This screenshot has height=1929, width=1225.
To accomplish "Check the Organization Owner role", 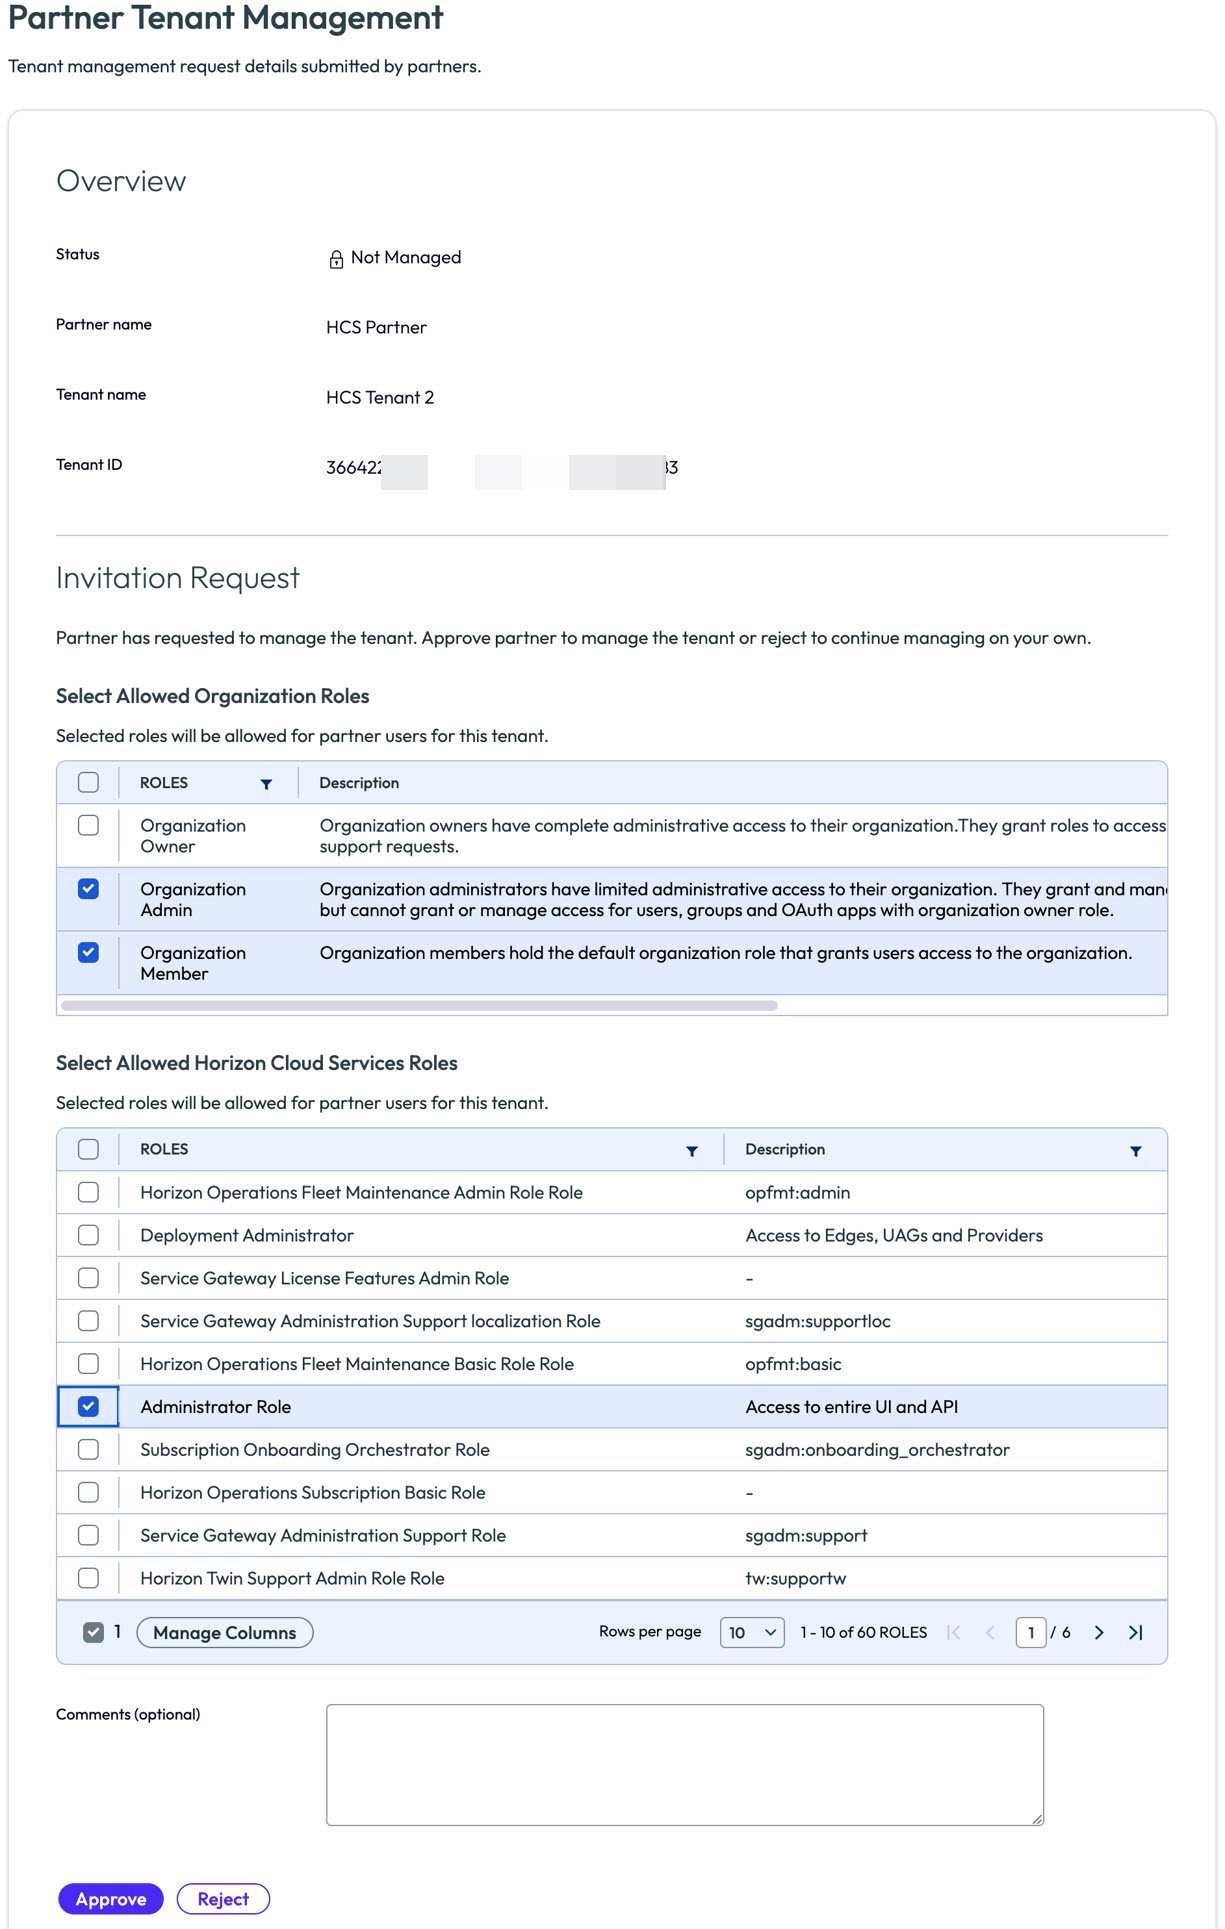I will click(x=88, y=825).
